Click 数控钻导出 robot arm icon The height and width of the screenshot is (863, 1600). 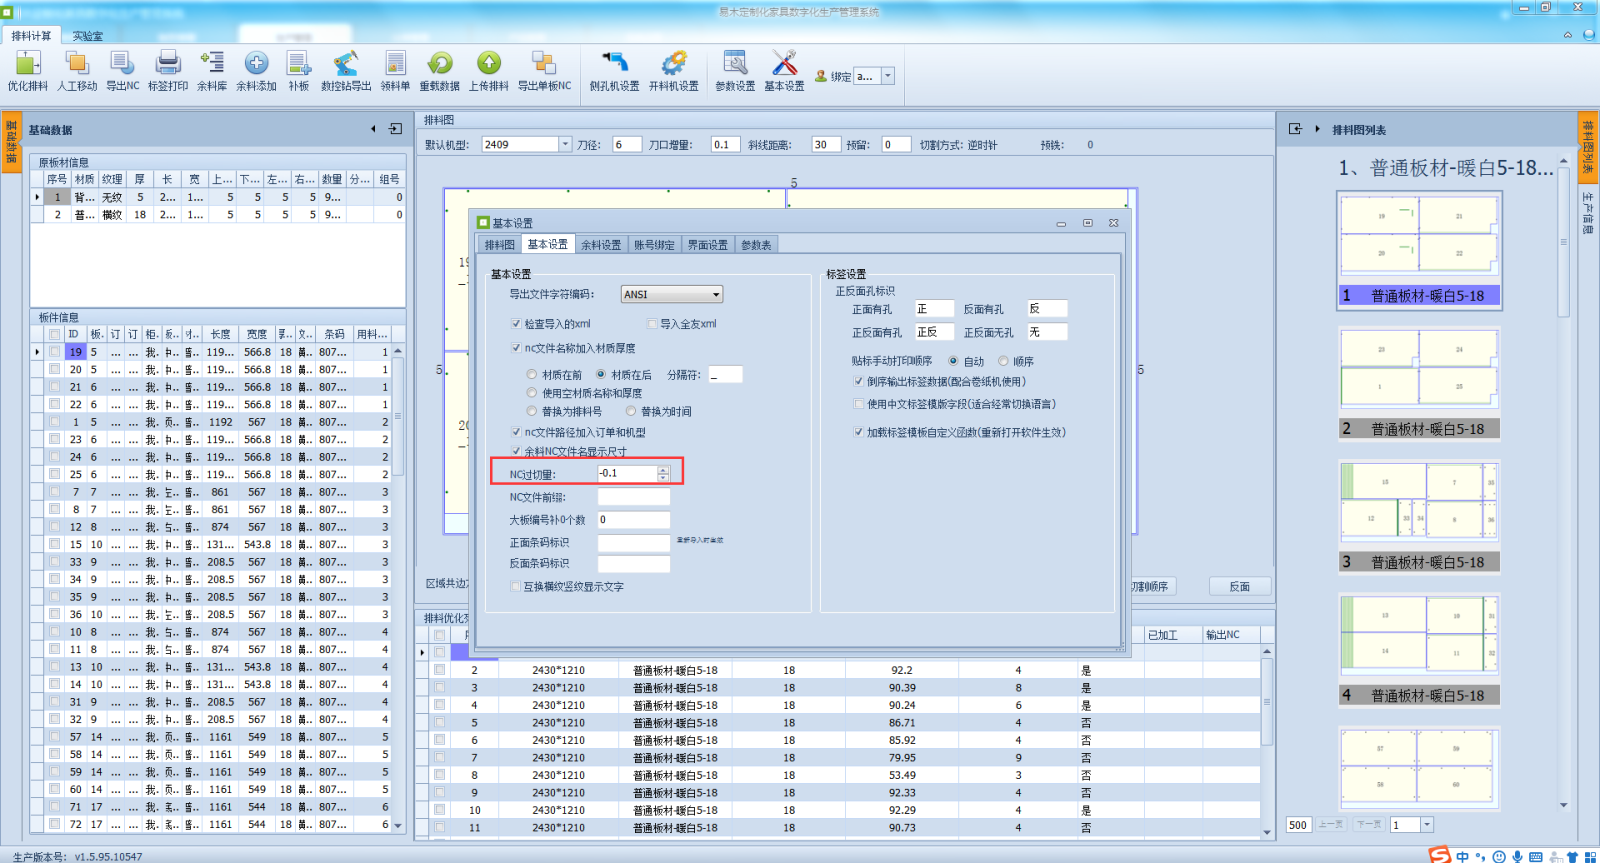tap(346, 65)
